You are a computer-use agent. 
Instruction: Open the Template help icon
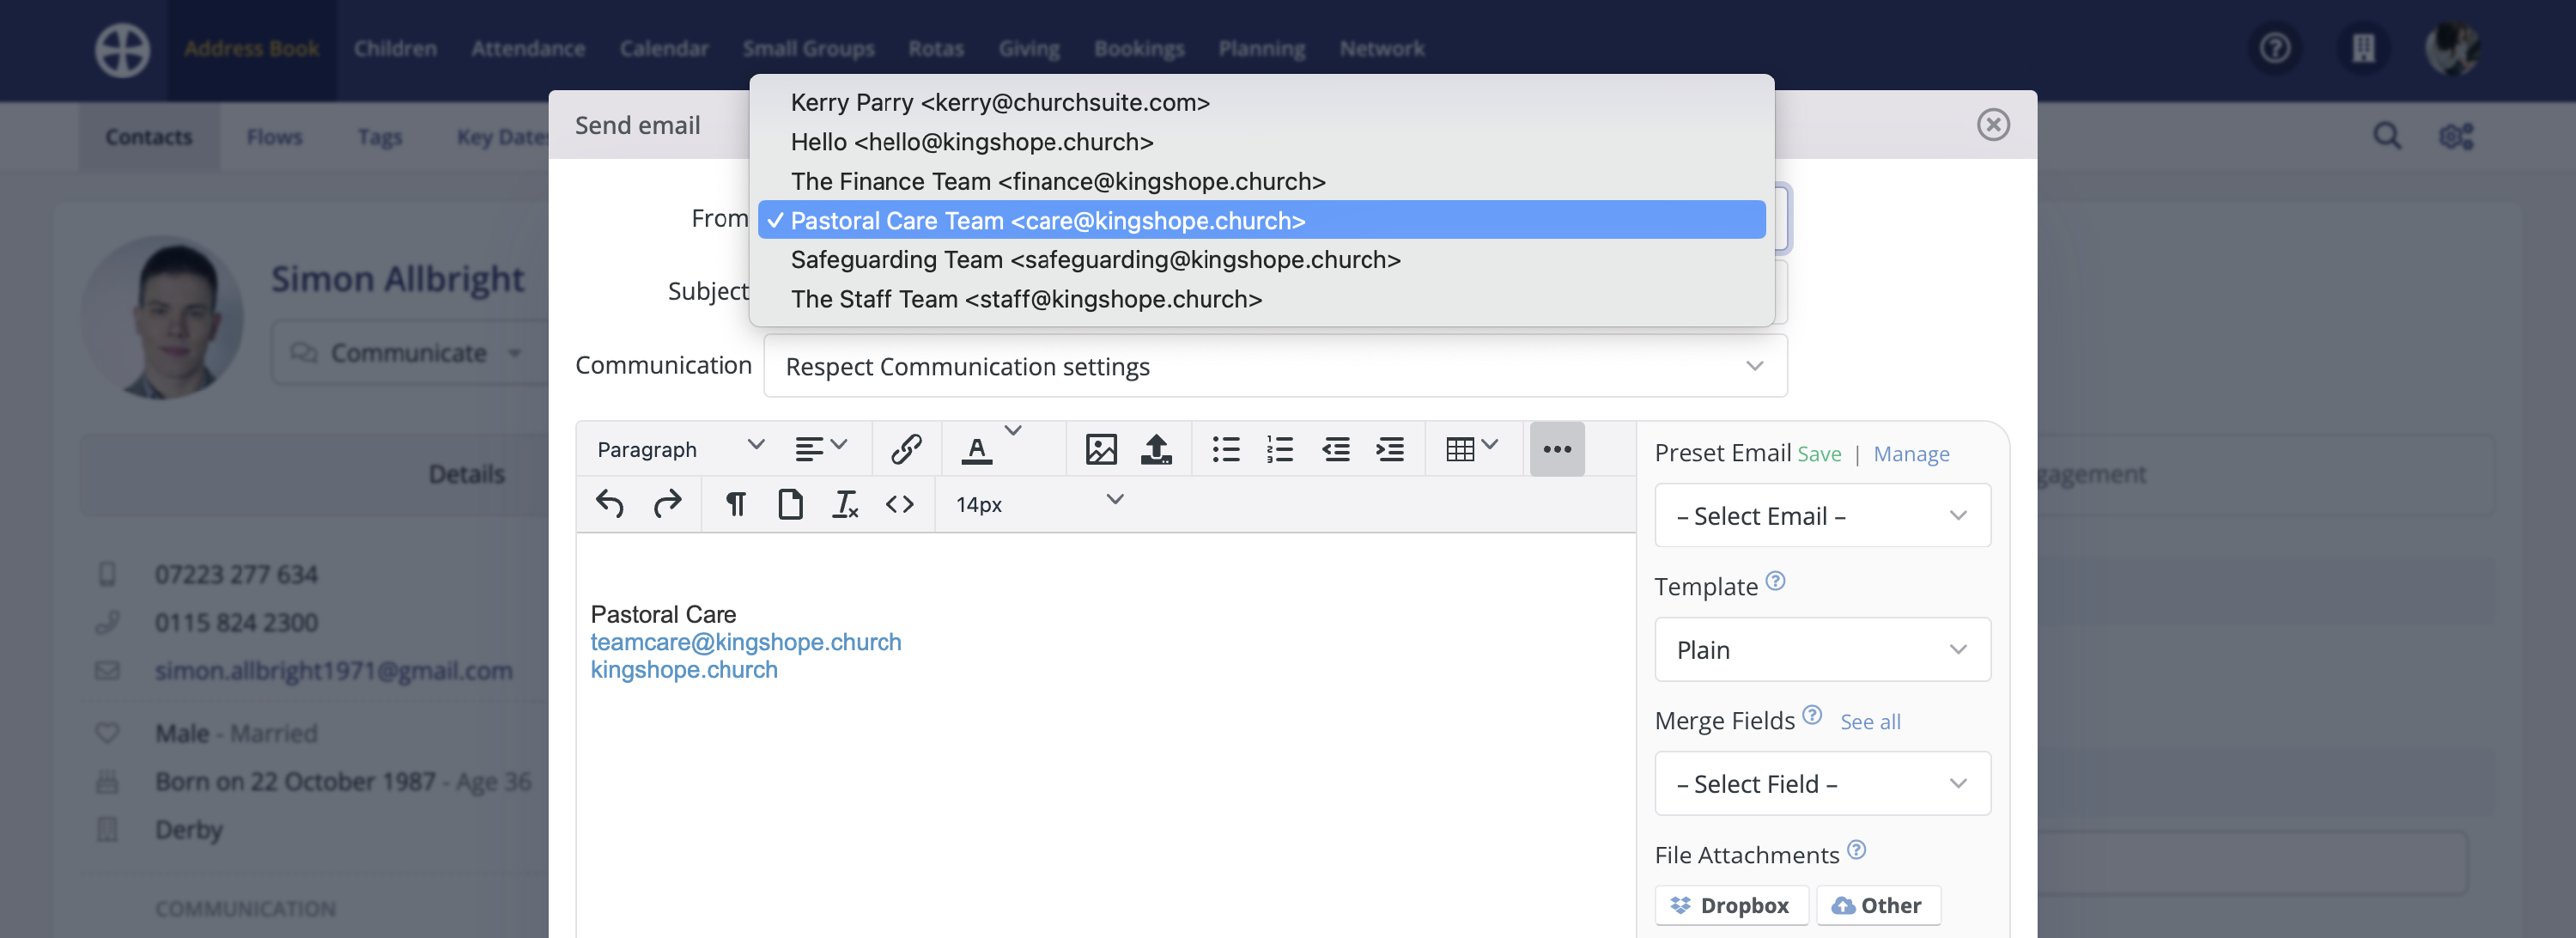(x=1775, y=580)
